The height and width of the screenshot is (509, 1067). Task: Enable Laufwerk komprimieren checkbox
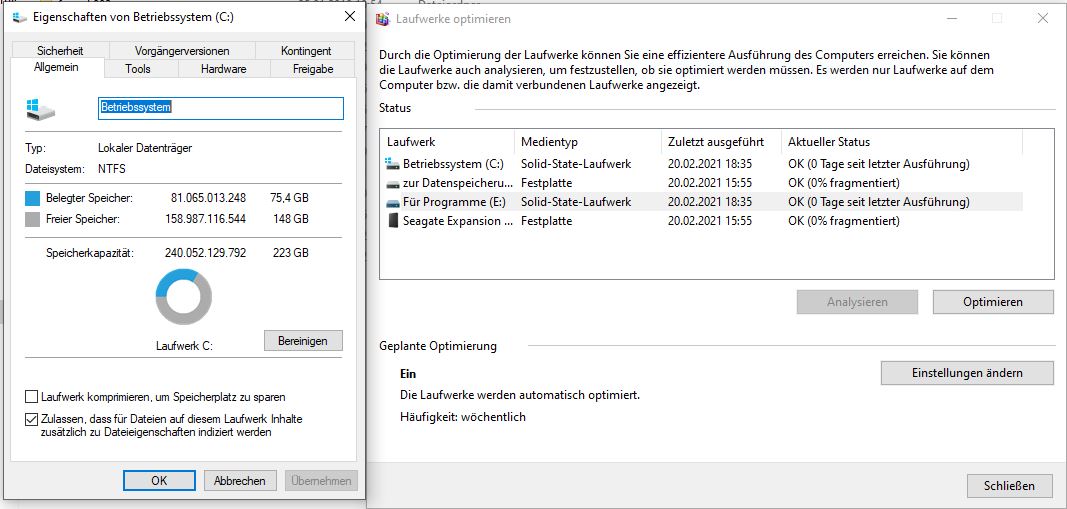(x=31, y=397)
